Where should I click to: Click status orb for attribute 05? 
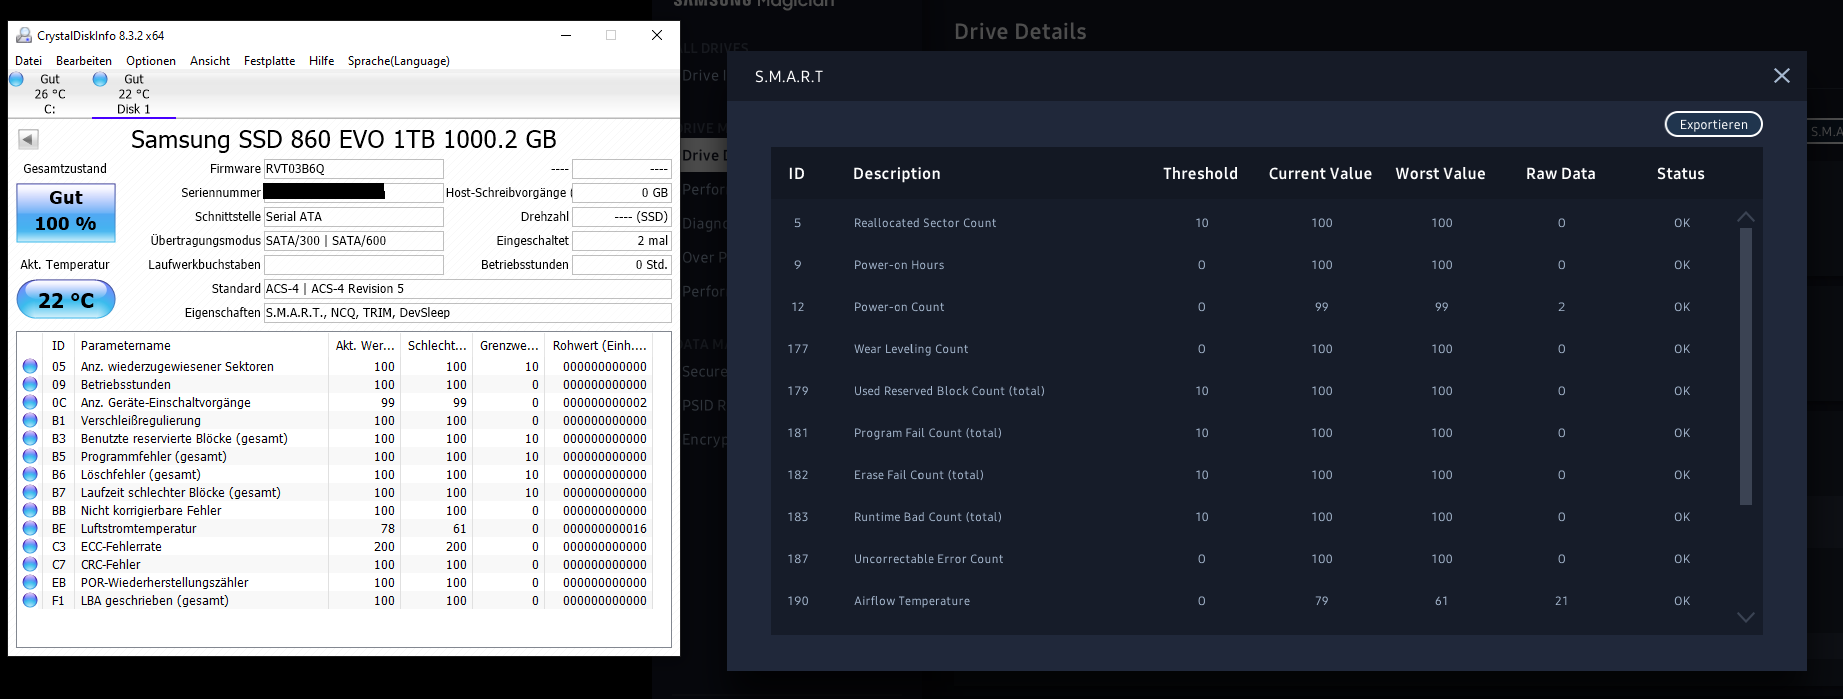[x=30, y=367]
